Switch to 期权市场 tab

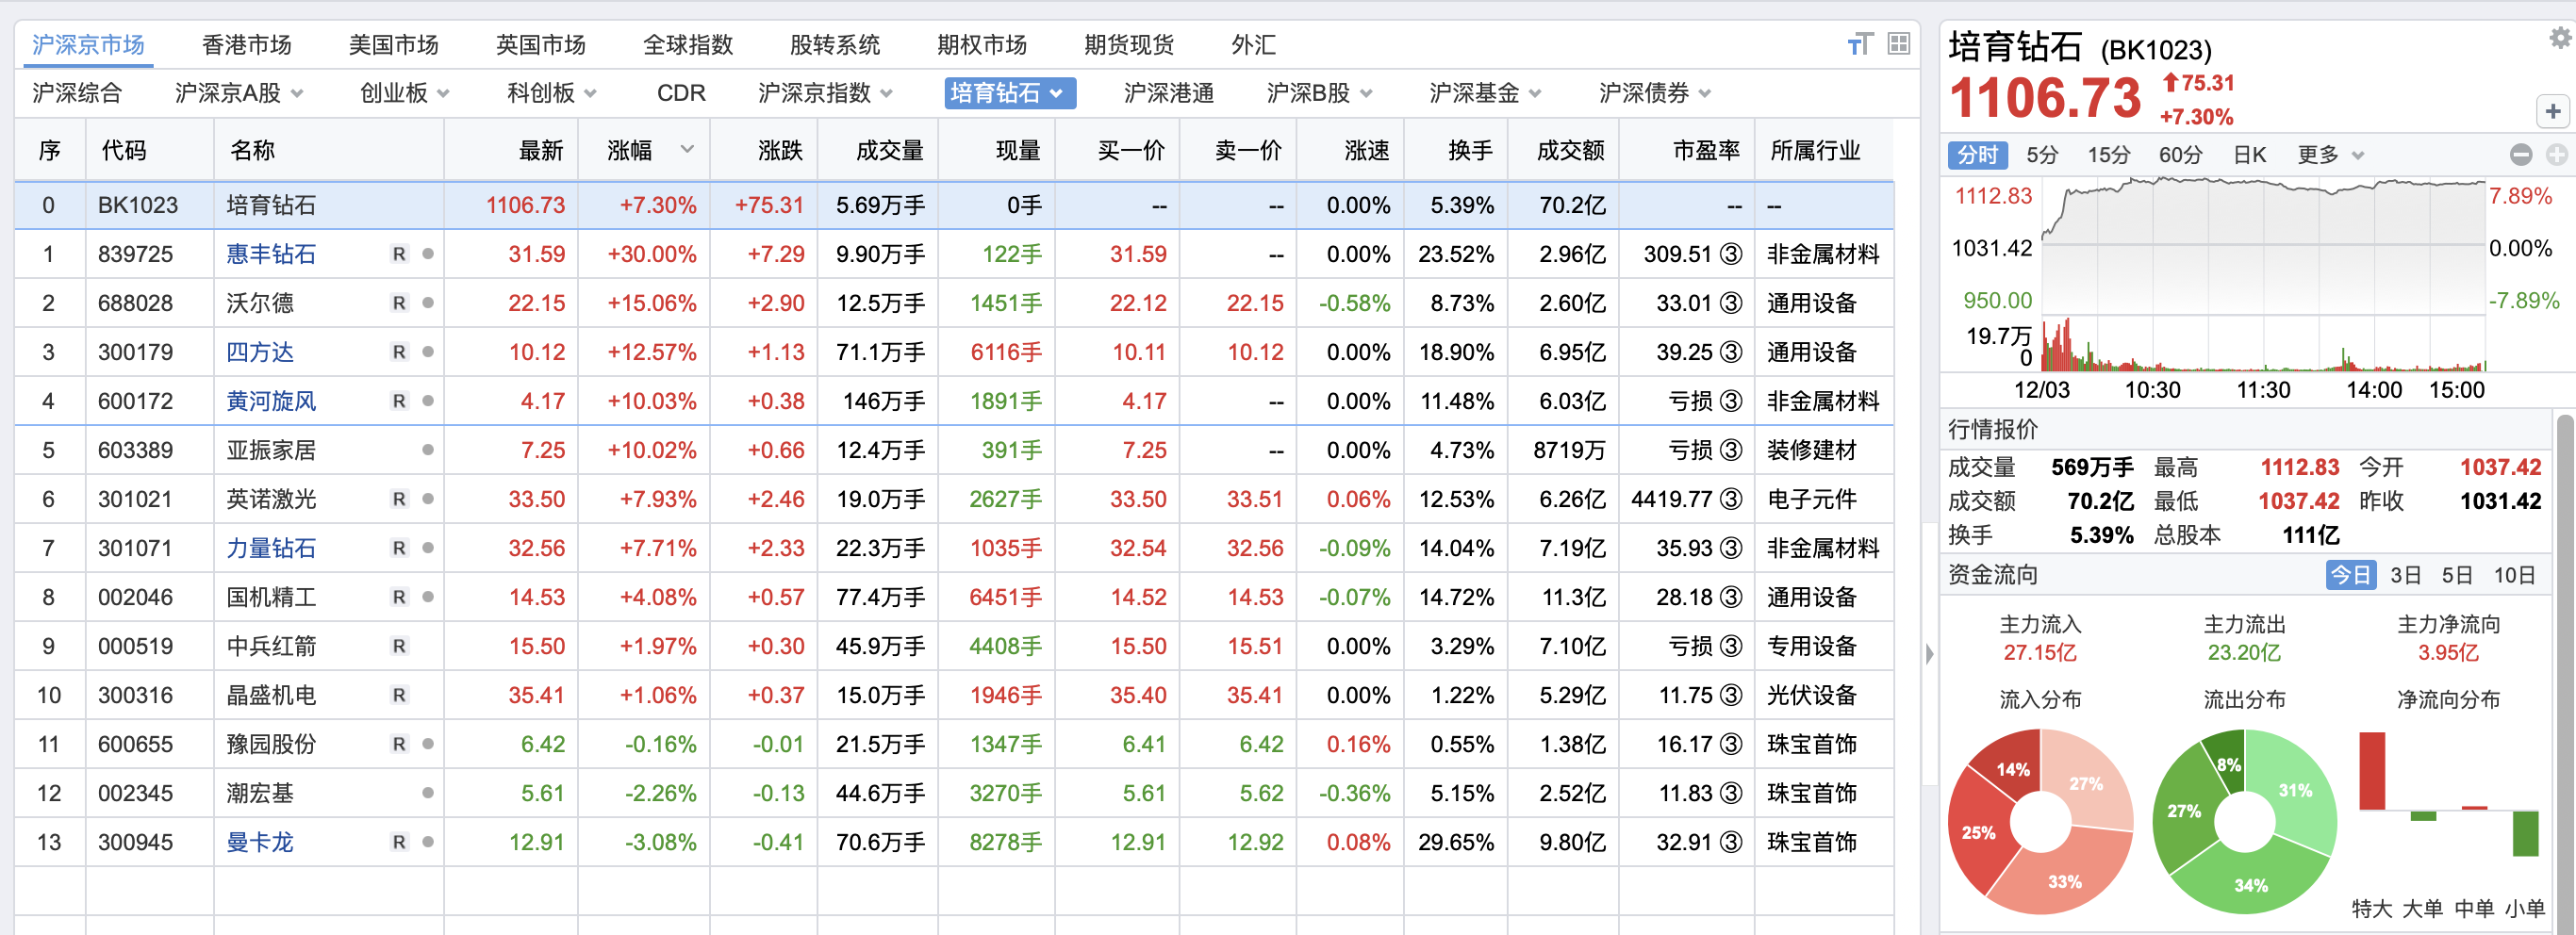point(981,45)
